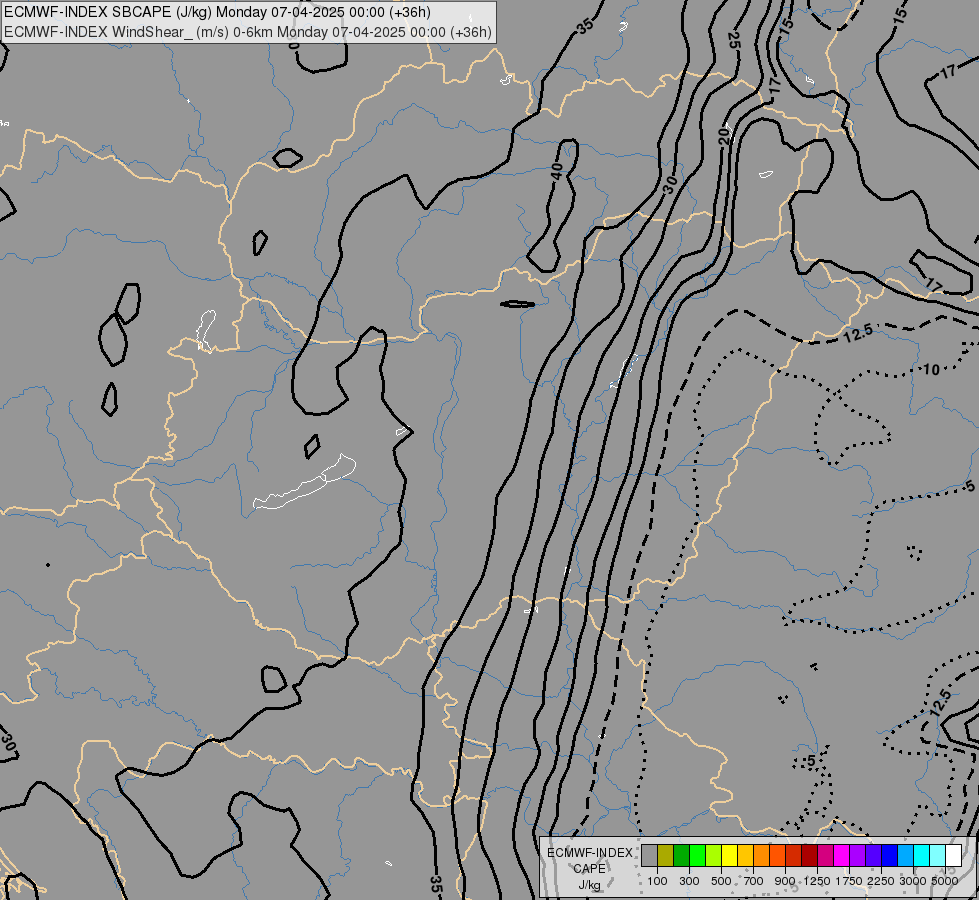Click the pure yellow legend swatch
Viewport: 979px width, 900px height.
pyautogui.click(x=729, y=856)
